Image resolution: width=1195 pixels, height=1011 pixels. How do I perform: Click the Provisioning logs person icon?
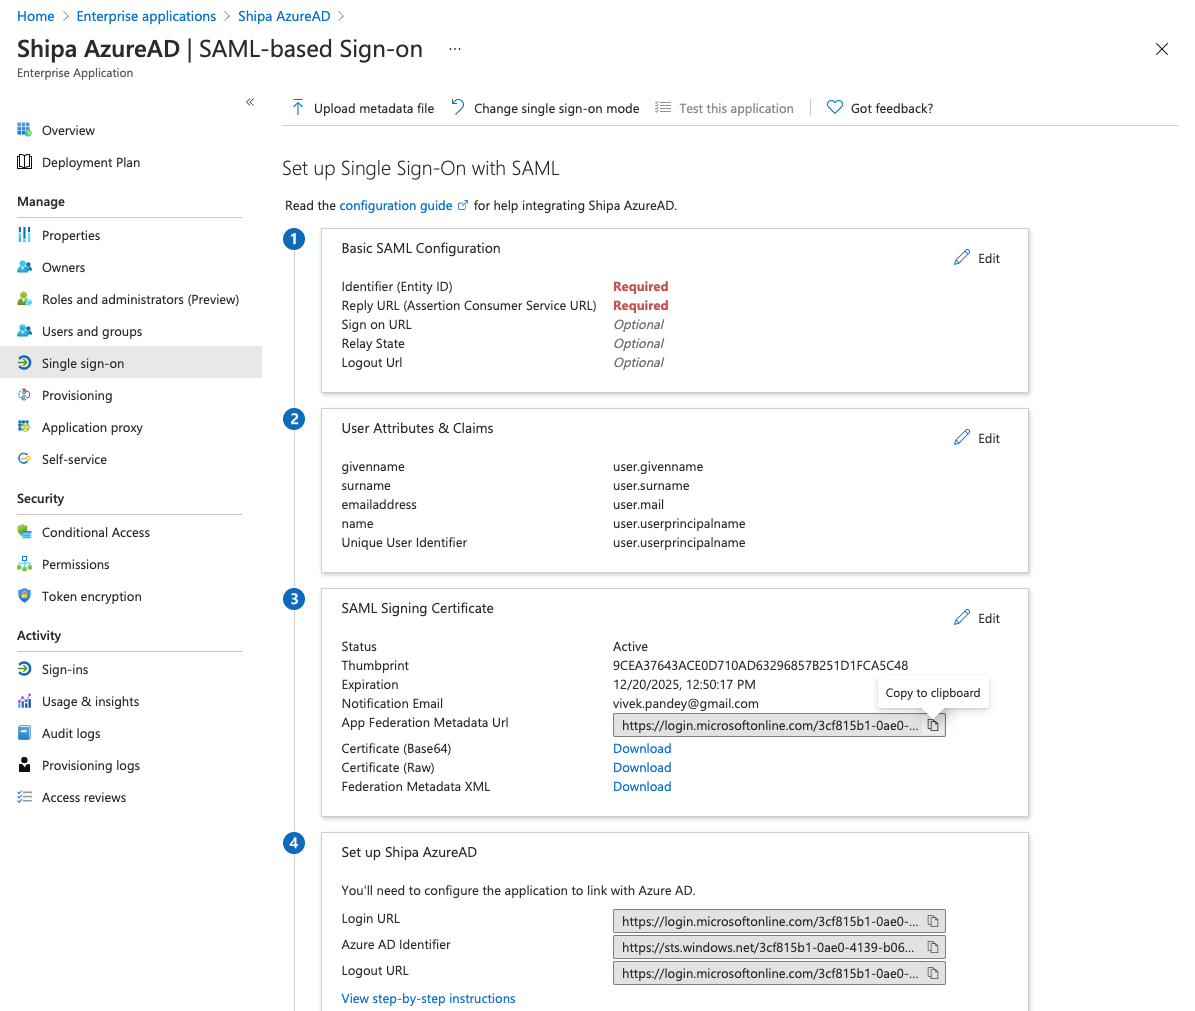[24, 765]
